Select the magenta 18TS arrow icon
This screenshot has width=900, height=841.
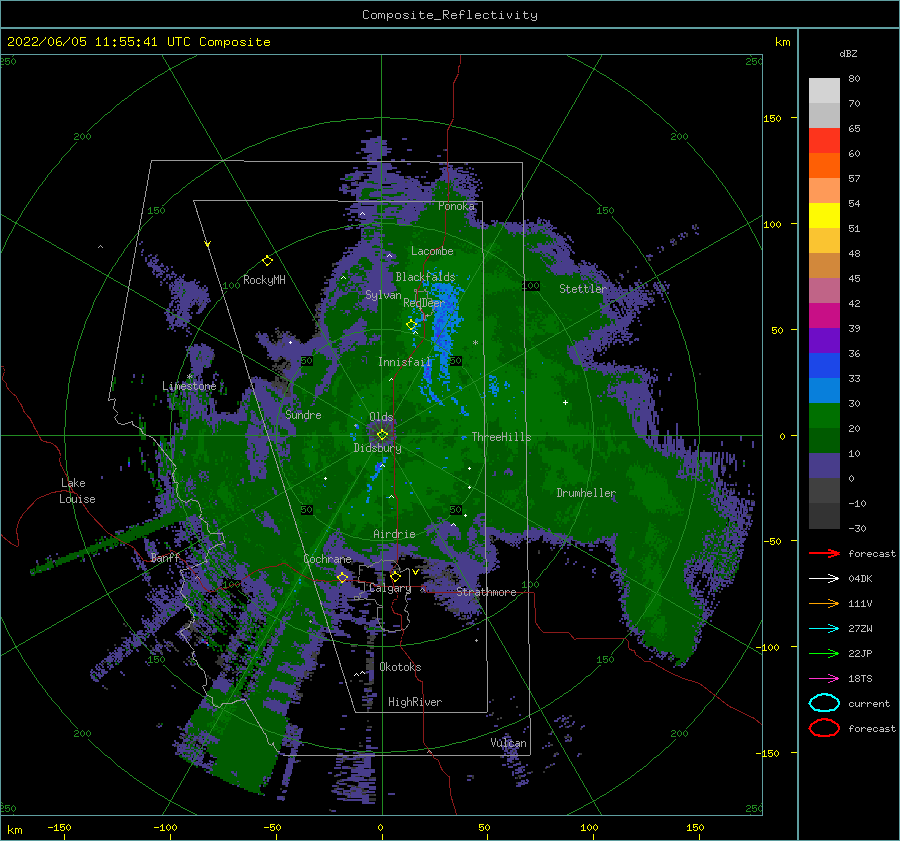(824, 678)
